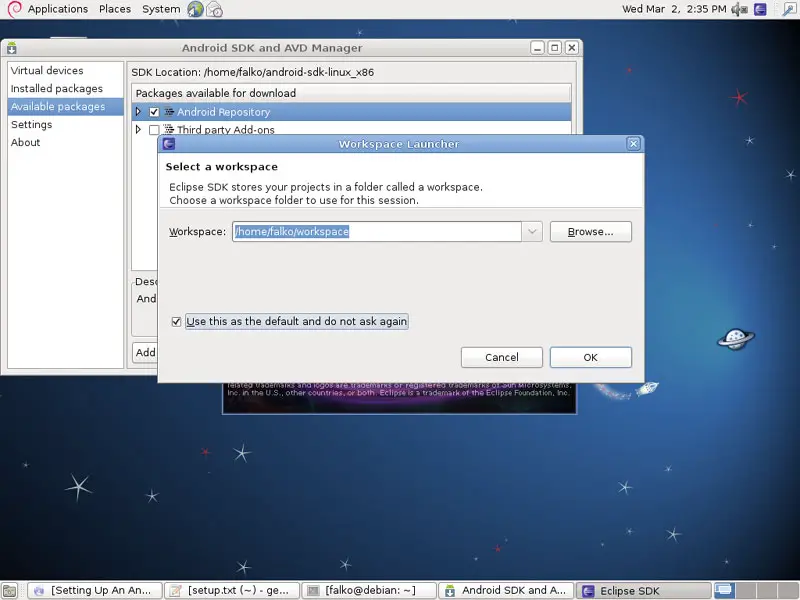The width and height of the screenshot is (800, 600).
Task: Open Settings in SDK Manager sidebar
Action: (66, 124)
